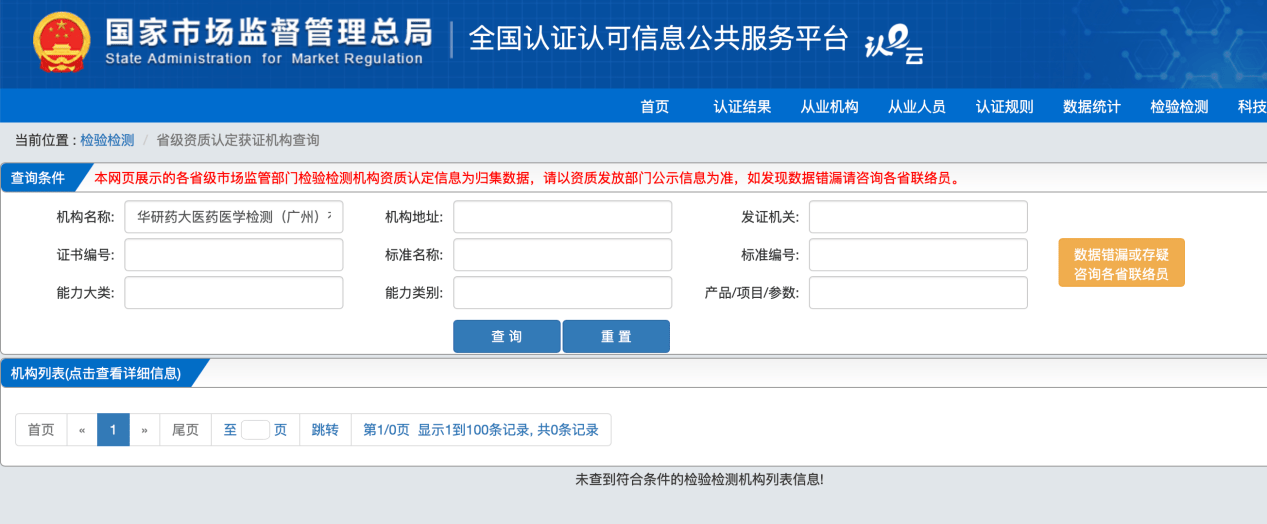Go to 首页 in pagination

41,430
